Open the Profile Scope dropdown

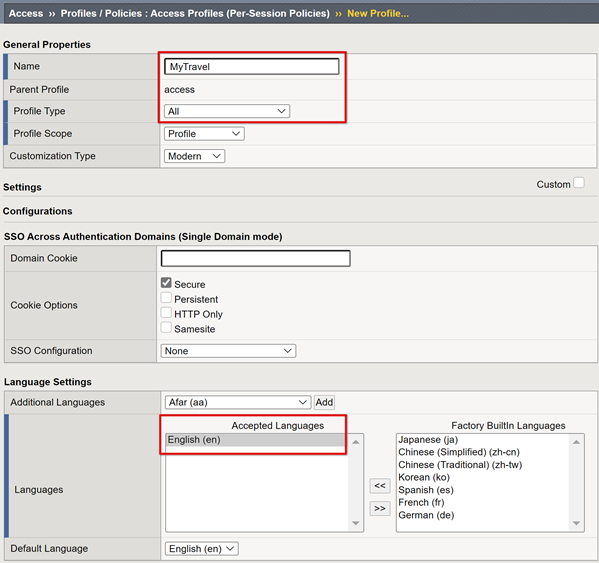click(204, 134)
